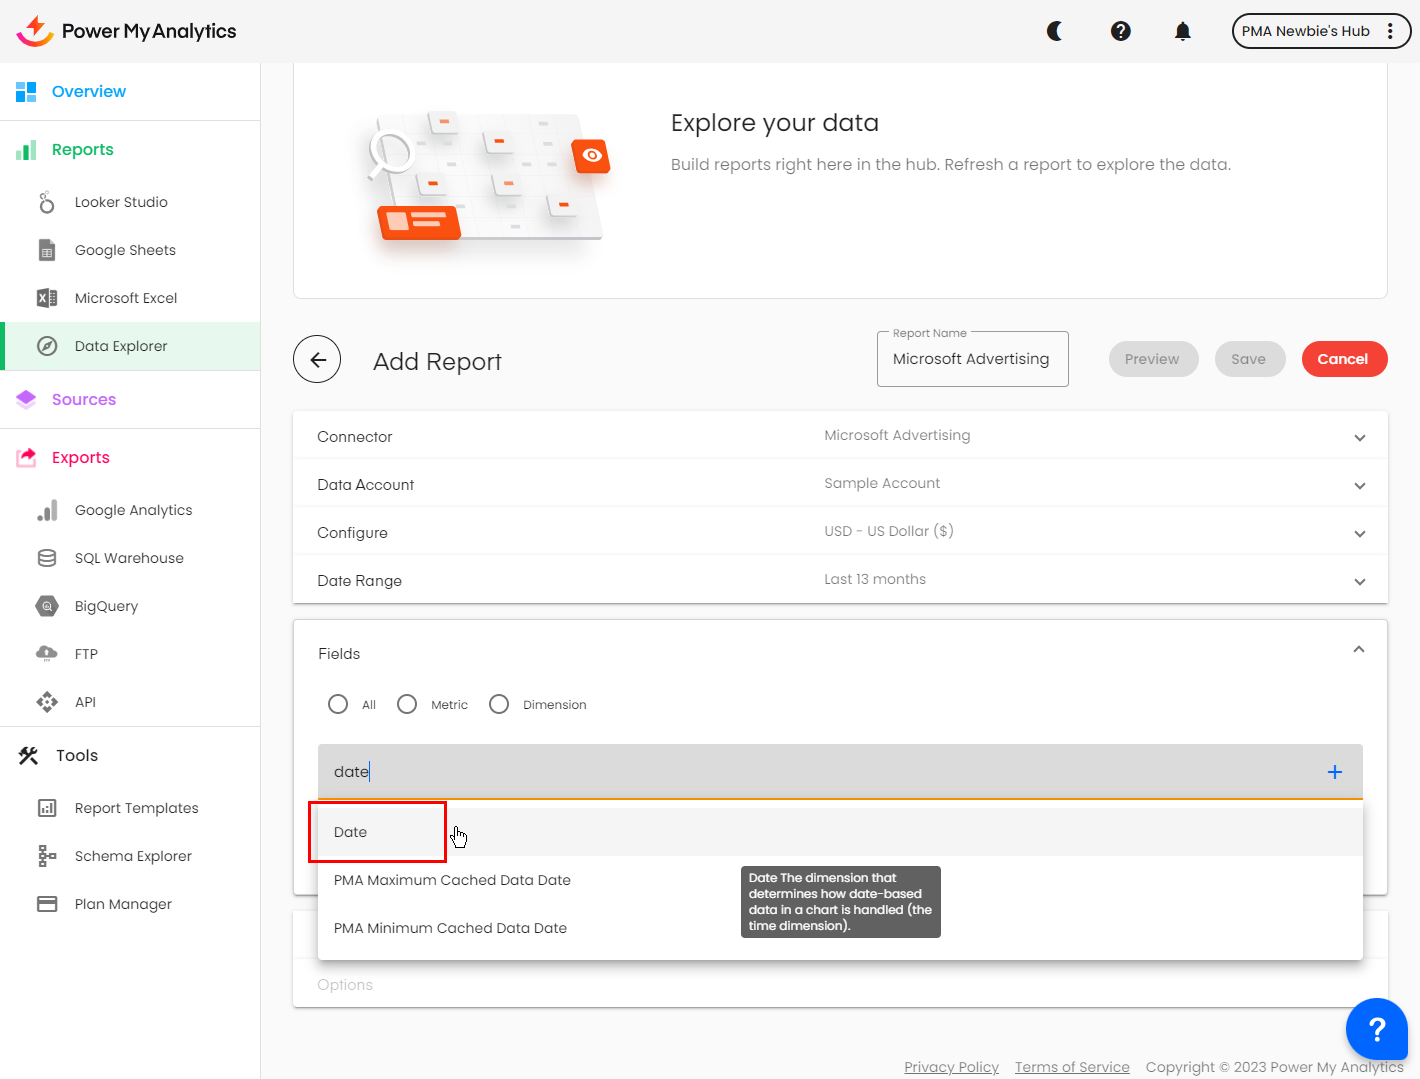Select the All fields radio button
The height and width of the screenshot is (1079, 1420).
[338, 704]
